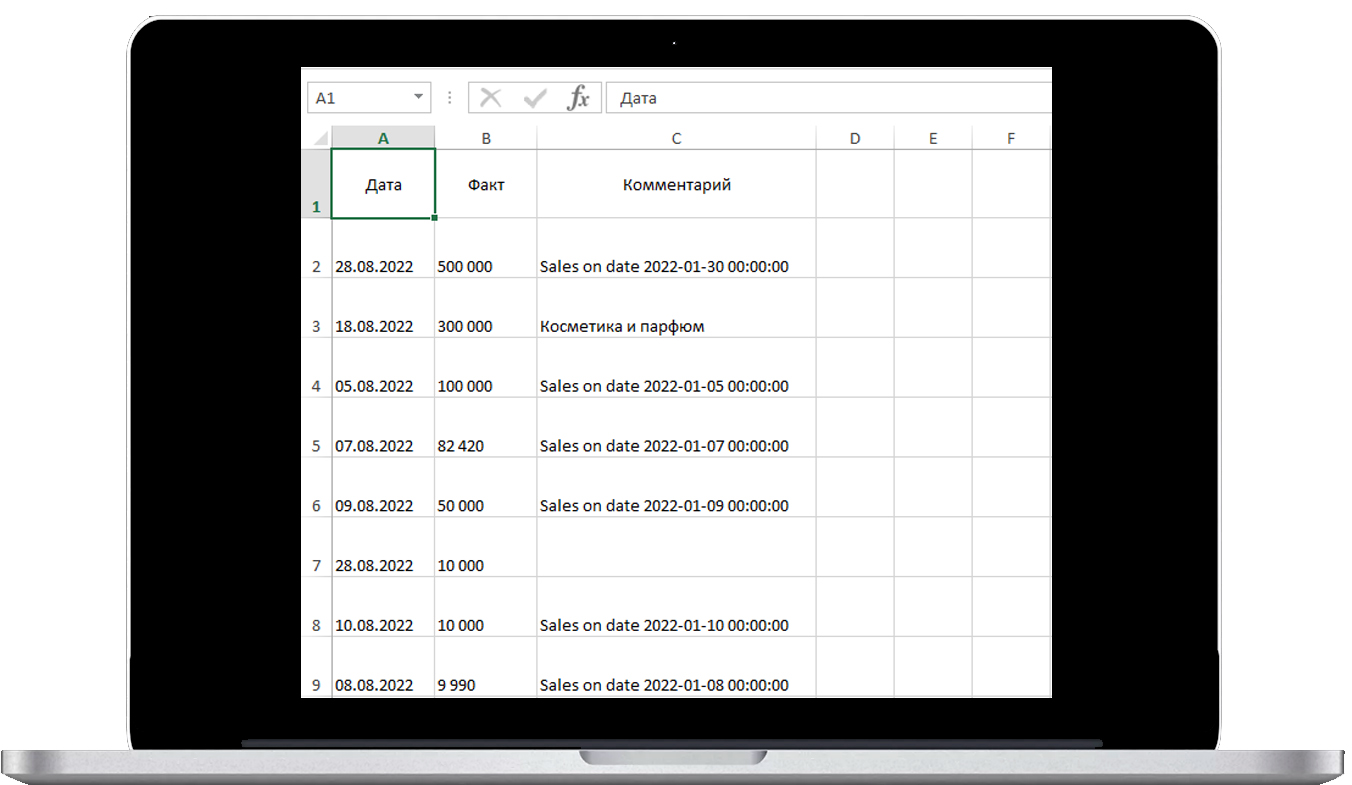
Task: Select the Комментарий header cell
Action: pos(676,185)
